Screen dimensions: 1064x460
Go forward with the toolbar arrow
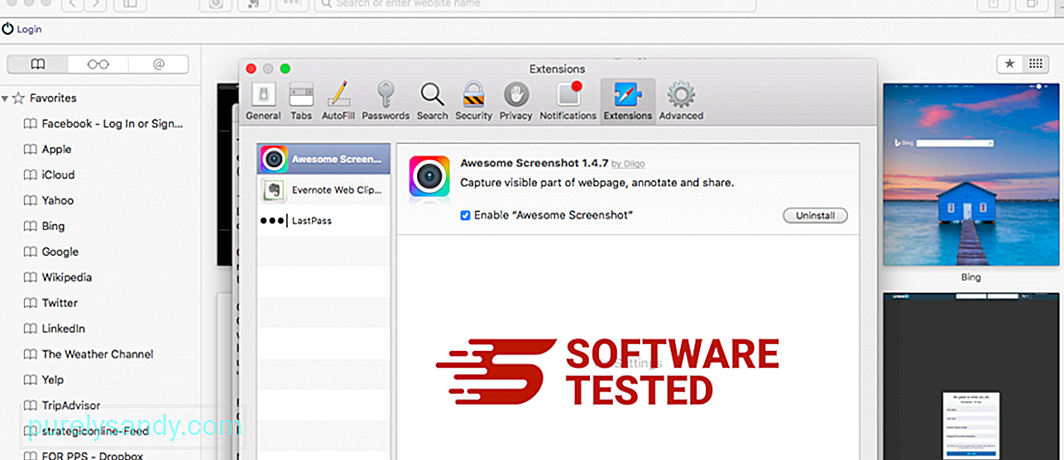pyautogui.click(x=96, y=4)
